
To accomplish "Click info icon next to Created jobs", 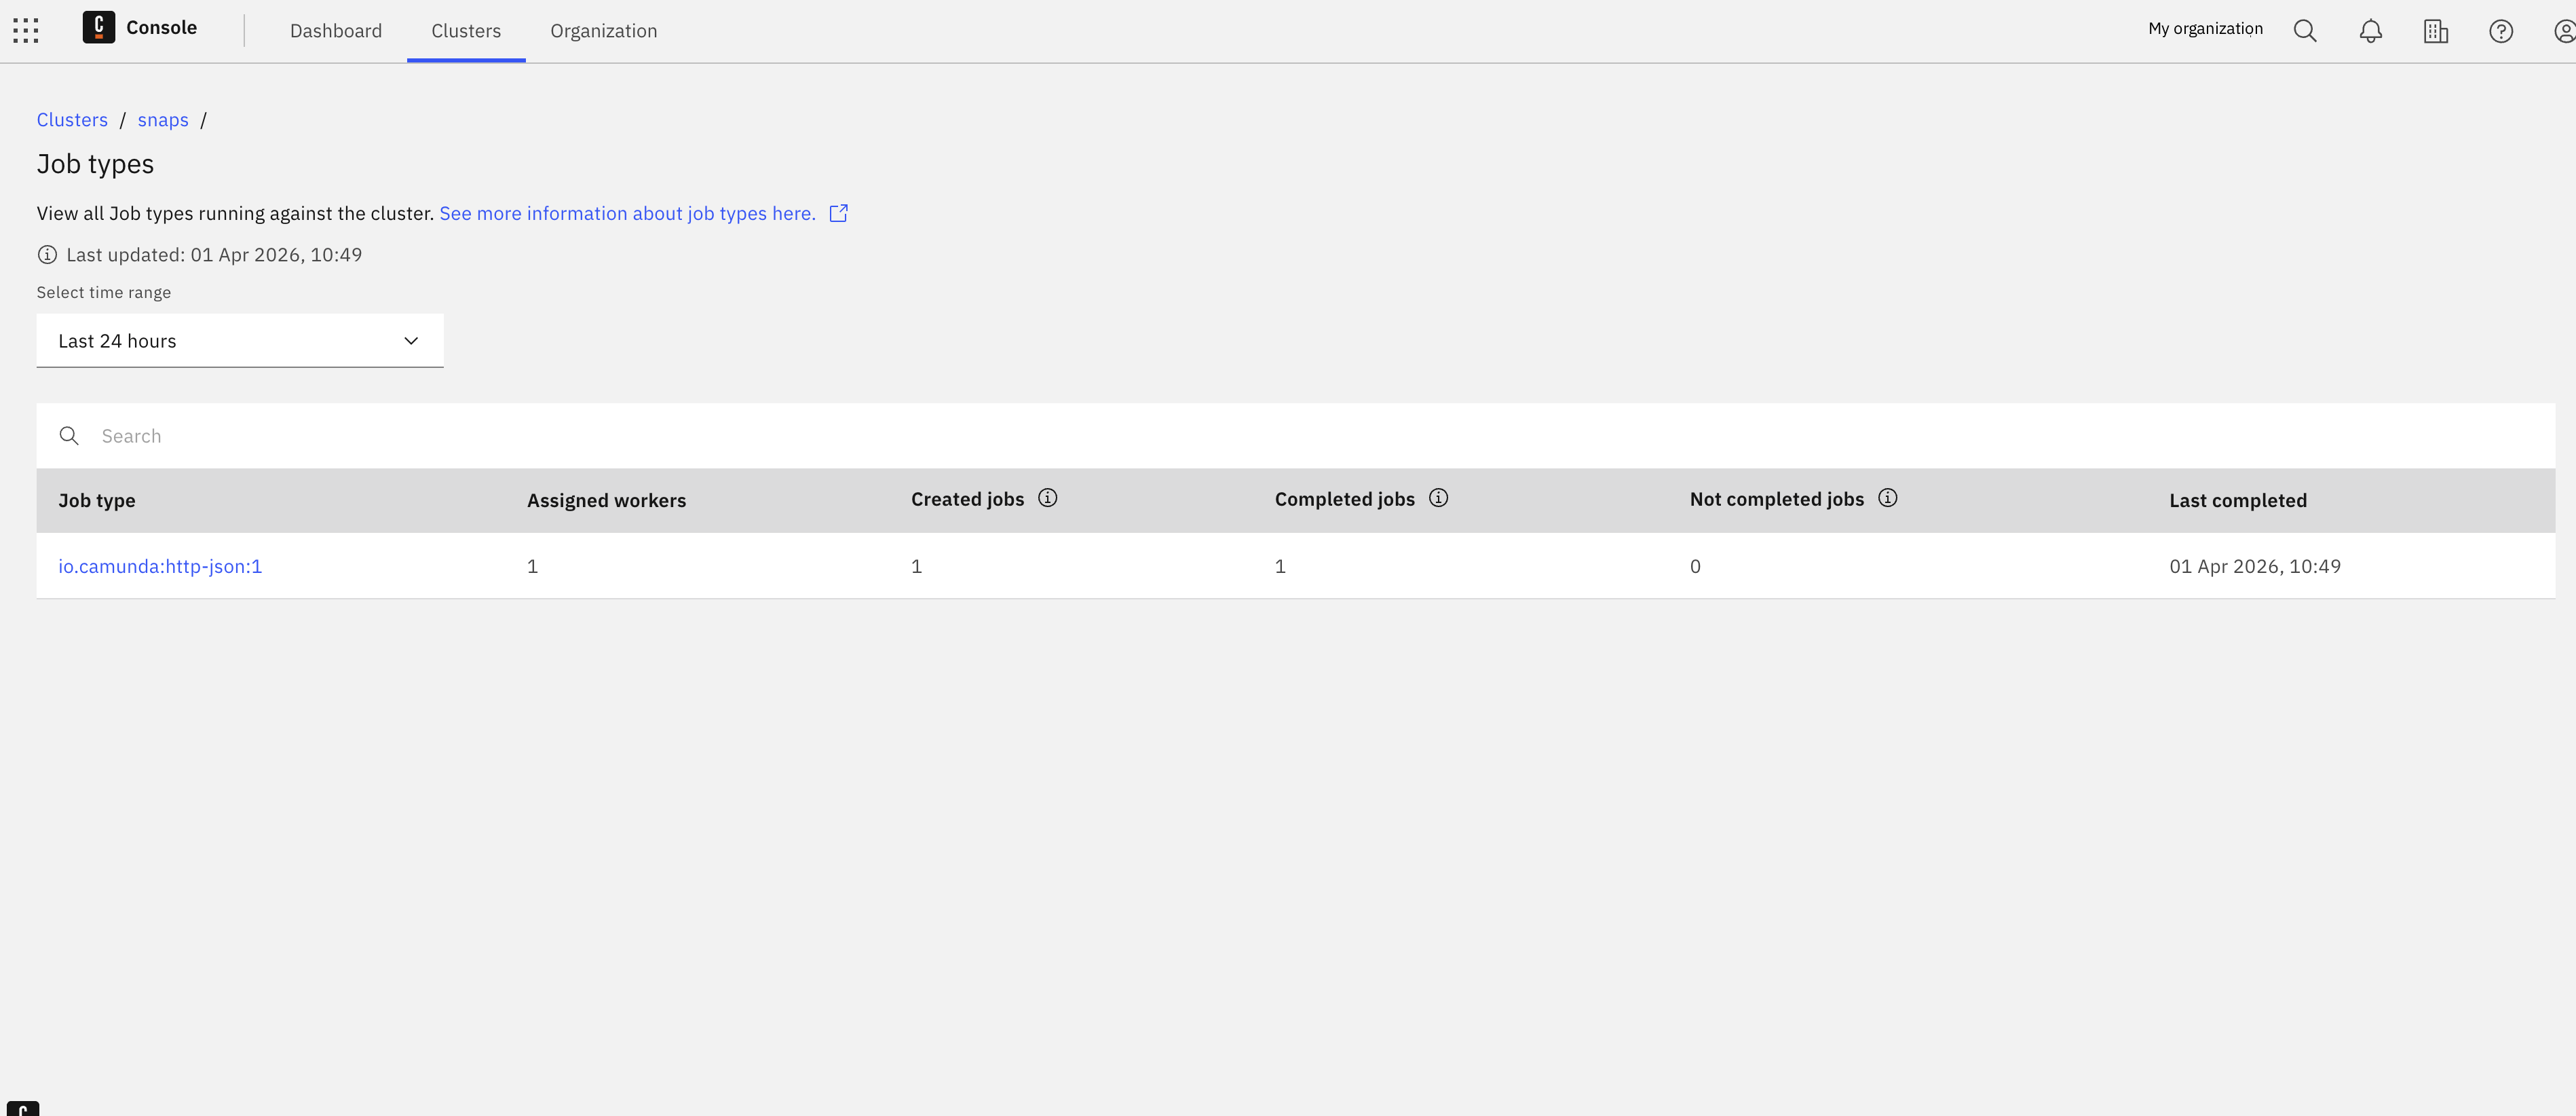I will click(x=1047, y=498).
